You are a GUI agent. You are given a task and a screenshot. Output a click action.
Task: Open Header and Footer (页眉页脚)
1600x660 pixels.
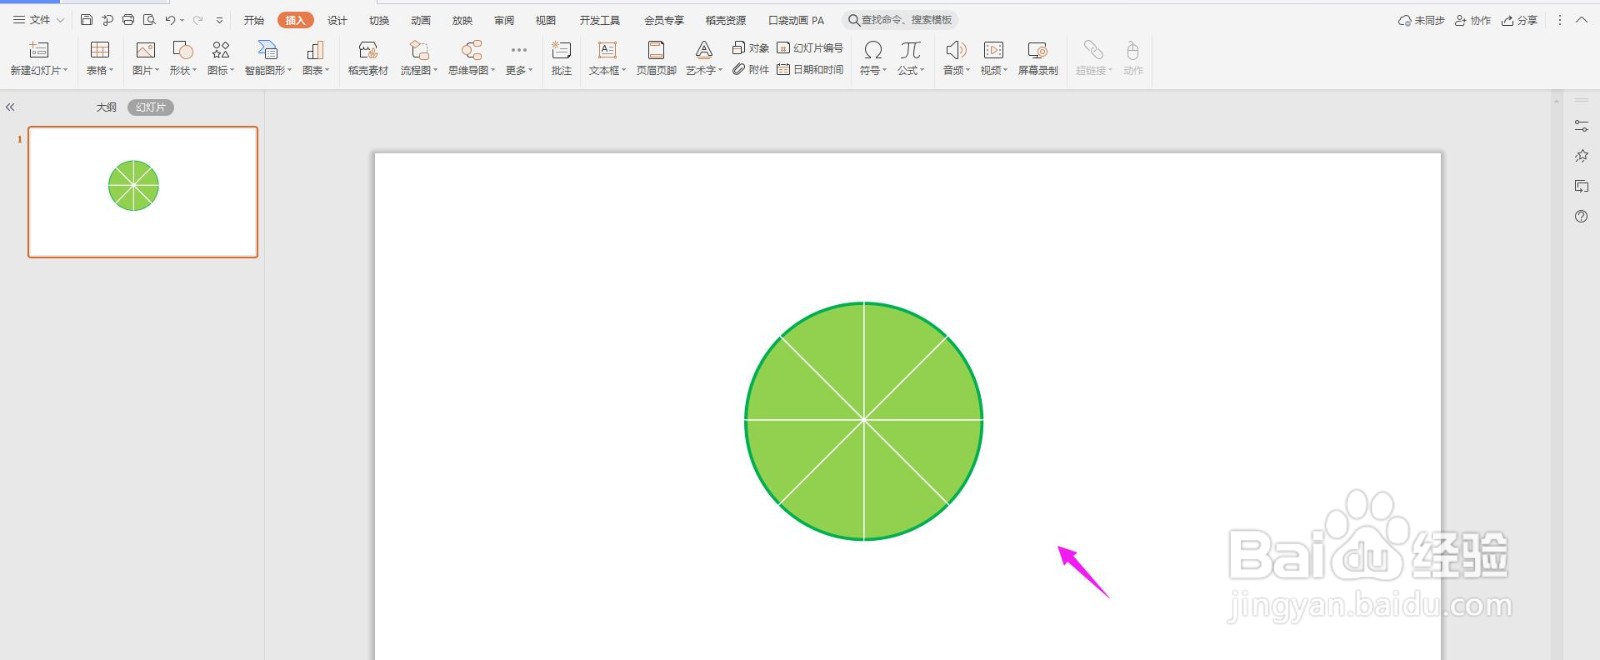[x=656, y=58]
